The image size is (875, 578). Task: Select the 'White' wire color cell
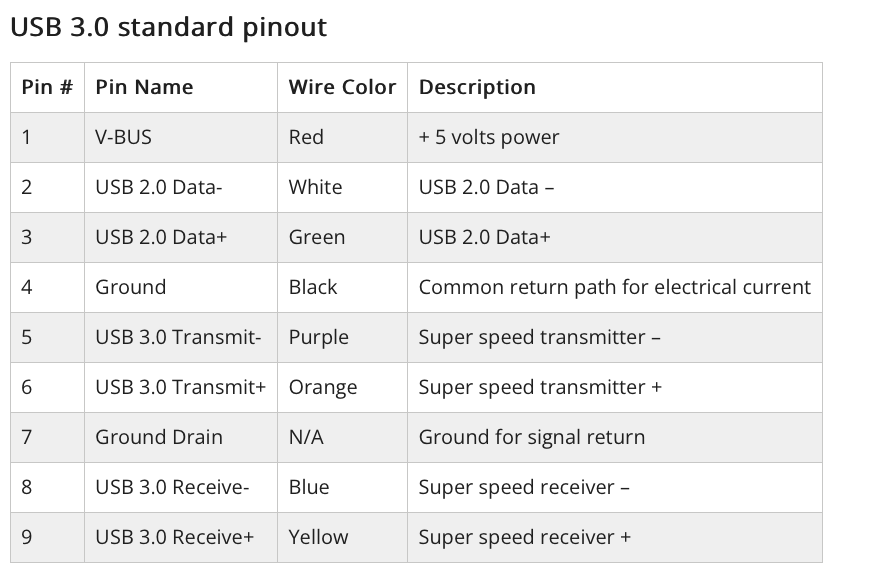click(343, 187)
